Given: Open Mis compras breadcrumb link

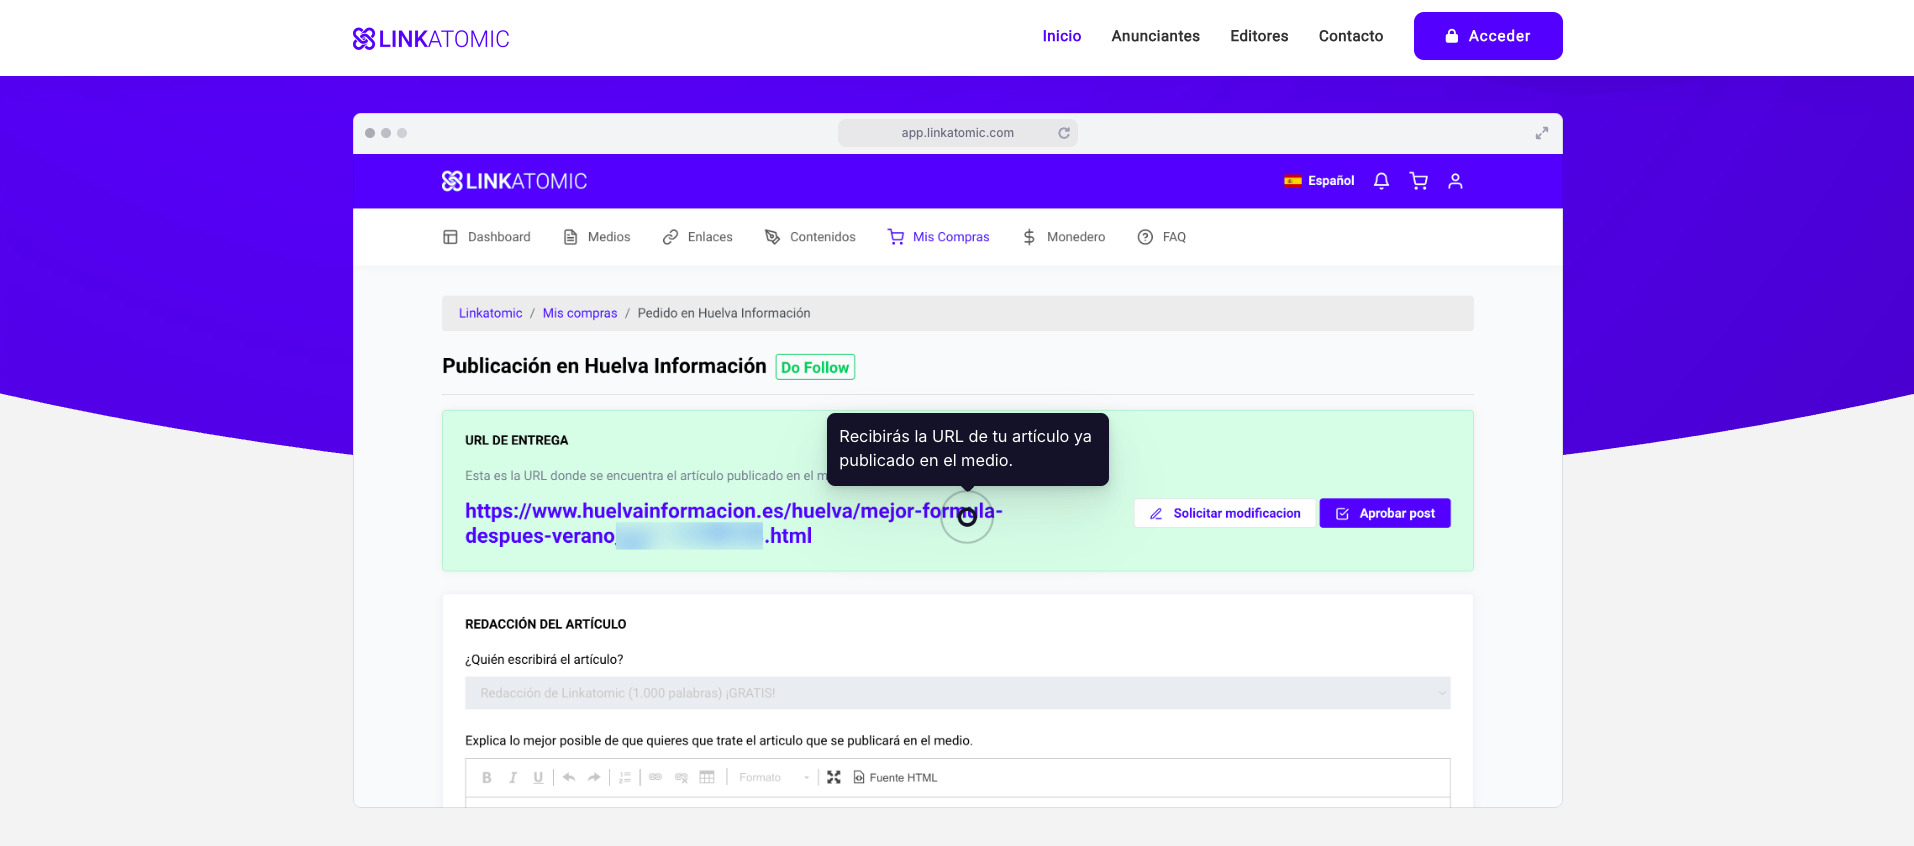Looking at the screenshot, I should 580,313.
